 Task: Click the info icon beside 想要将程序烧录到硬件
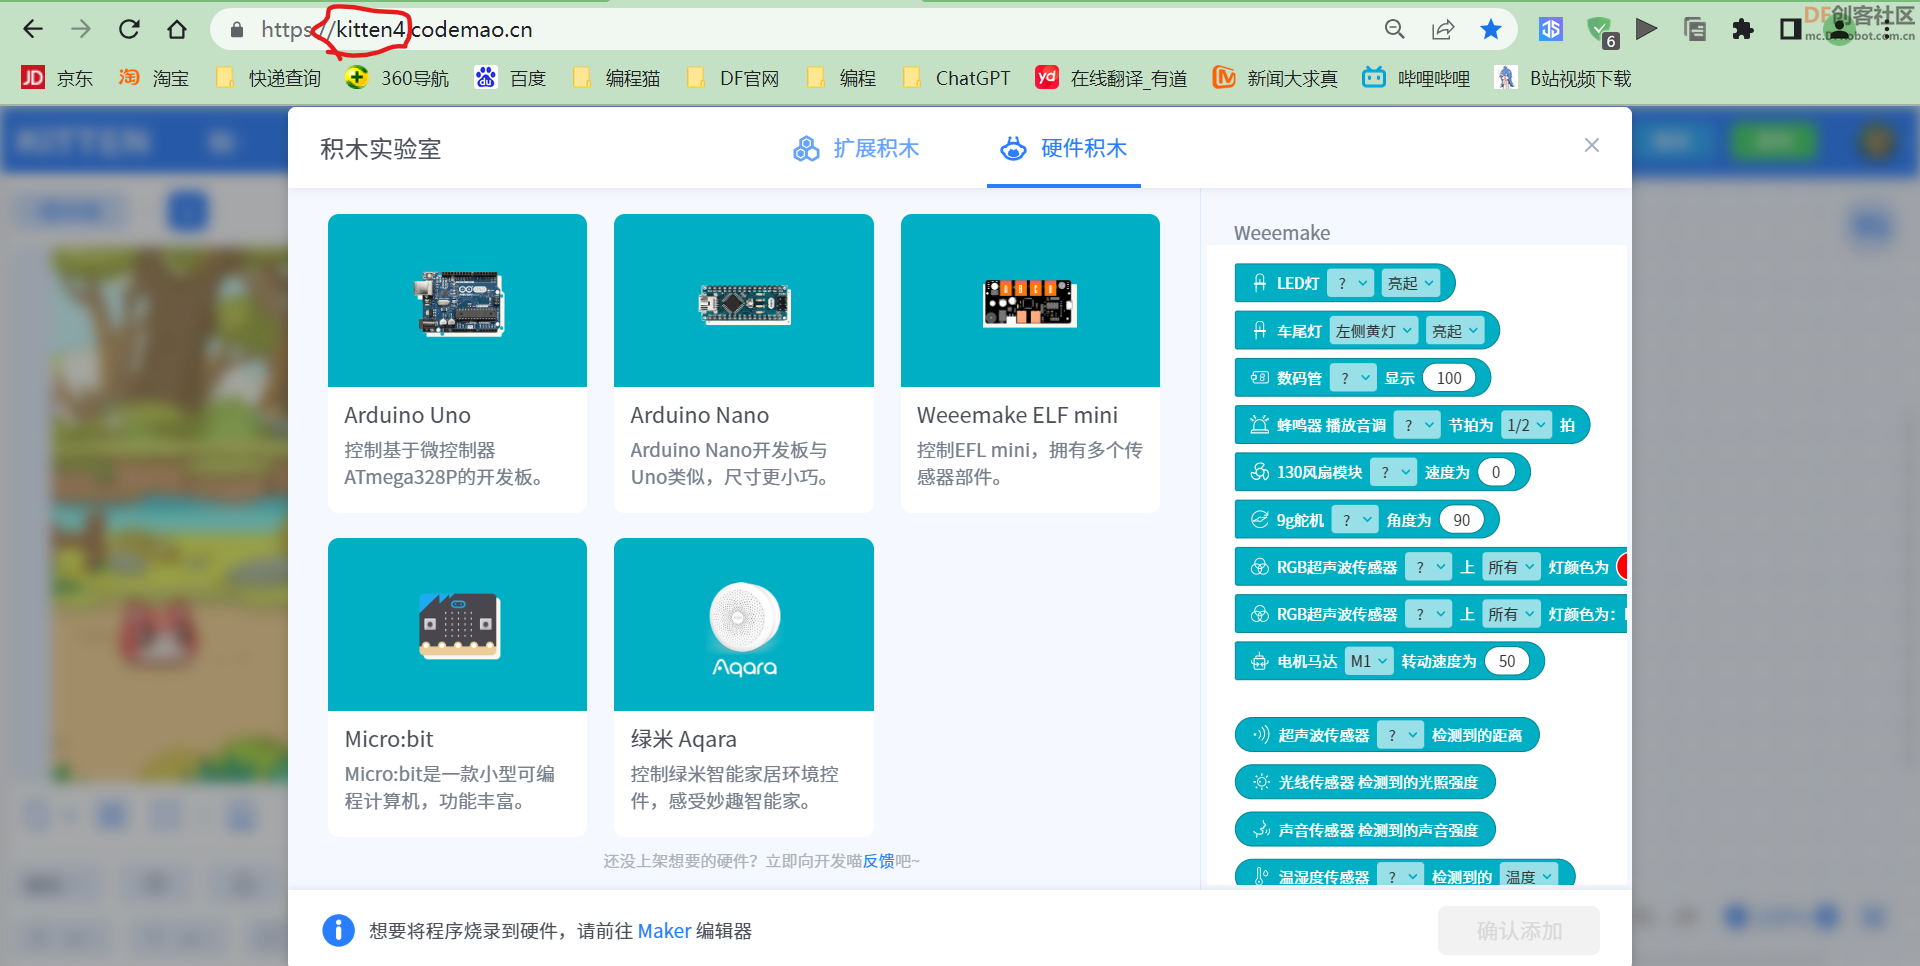[x=338, y=930]
